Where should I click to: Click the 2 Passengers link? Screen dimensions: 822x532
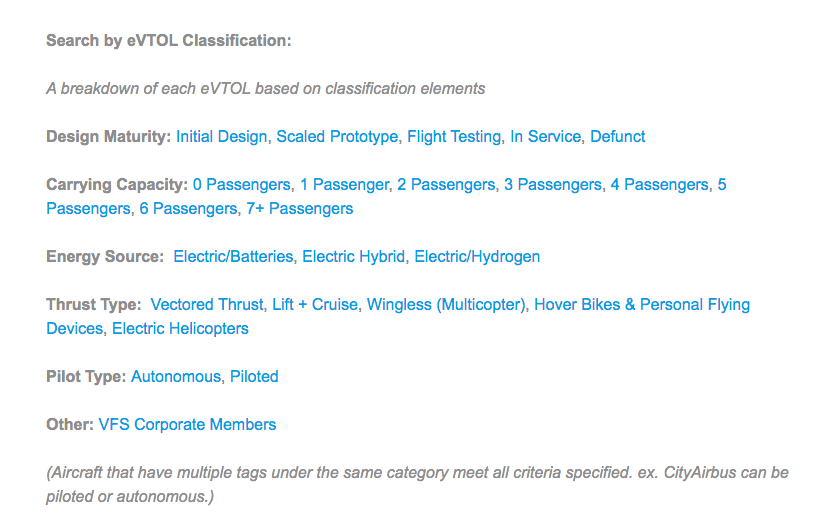tap(446, 185)
